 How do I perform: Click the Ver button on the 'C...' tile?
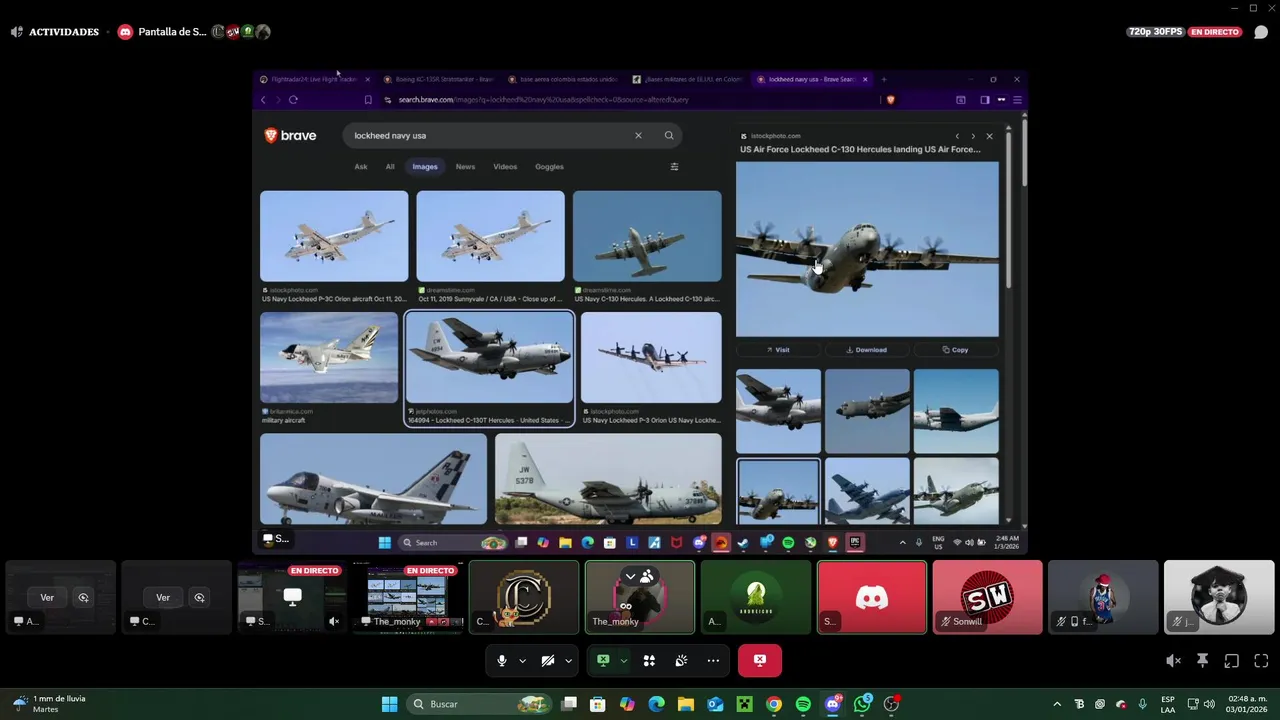(163, 598)
